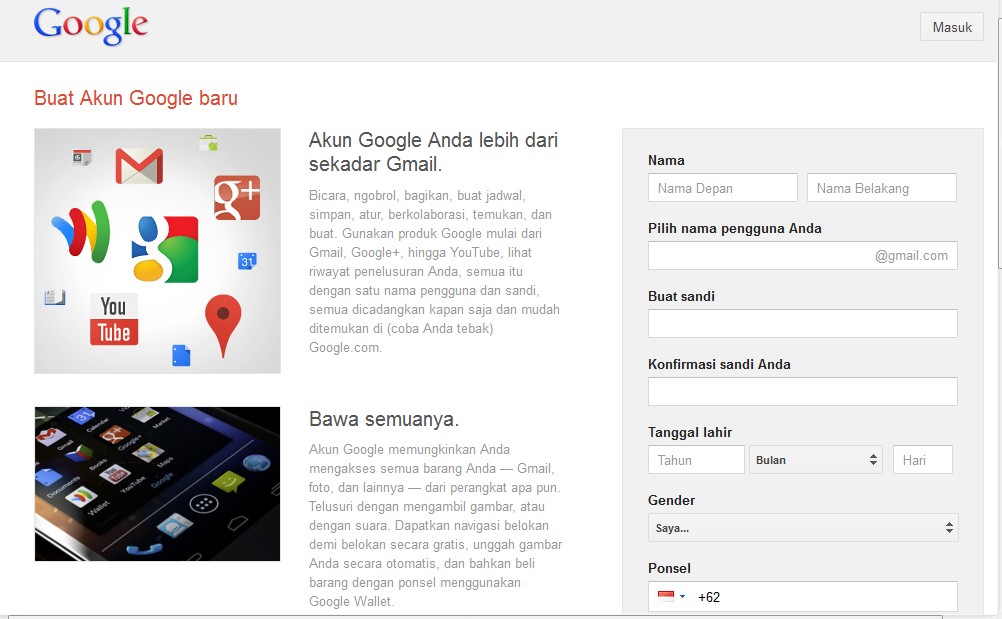Click the Masuk button
The height and width of the screenshot is (619, 1002).
950,27
